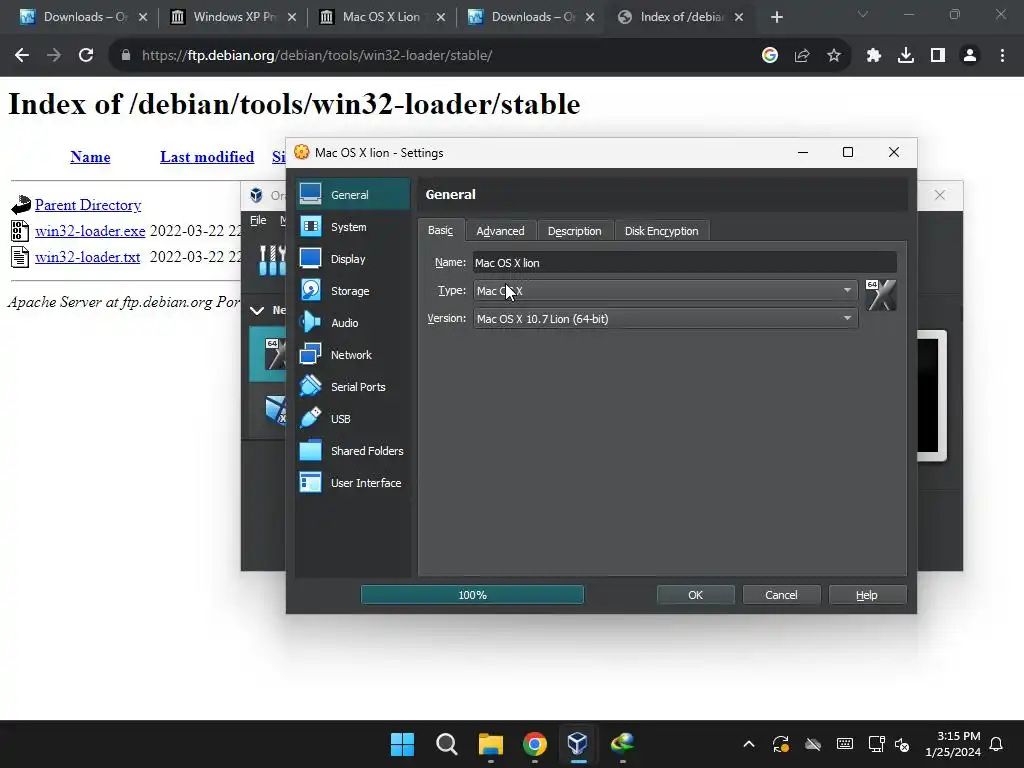Screen dimensions: 1024x768
Task: Open USB settings category
Action: (353, 419)
